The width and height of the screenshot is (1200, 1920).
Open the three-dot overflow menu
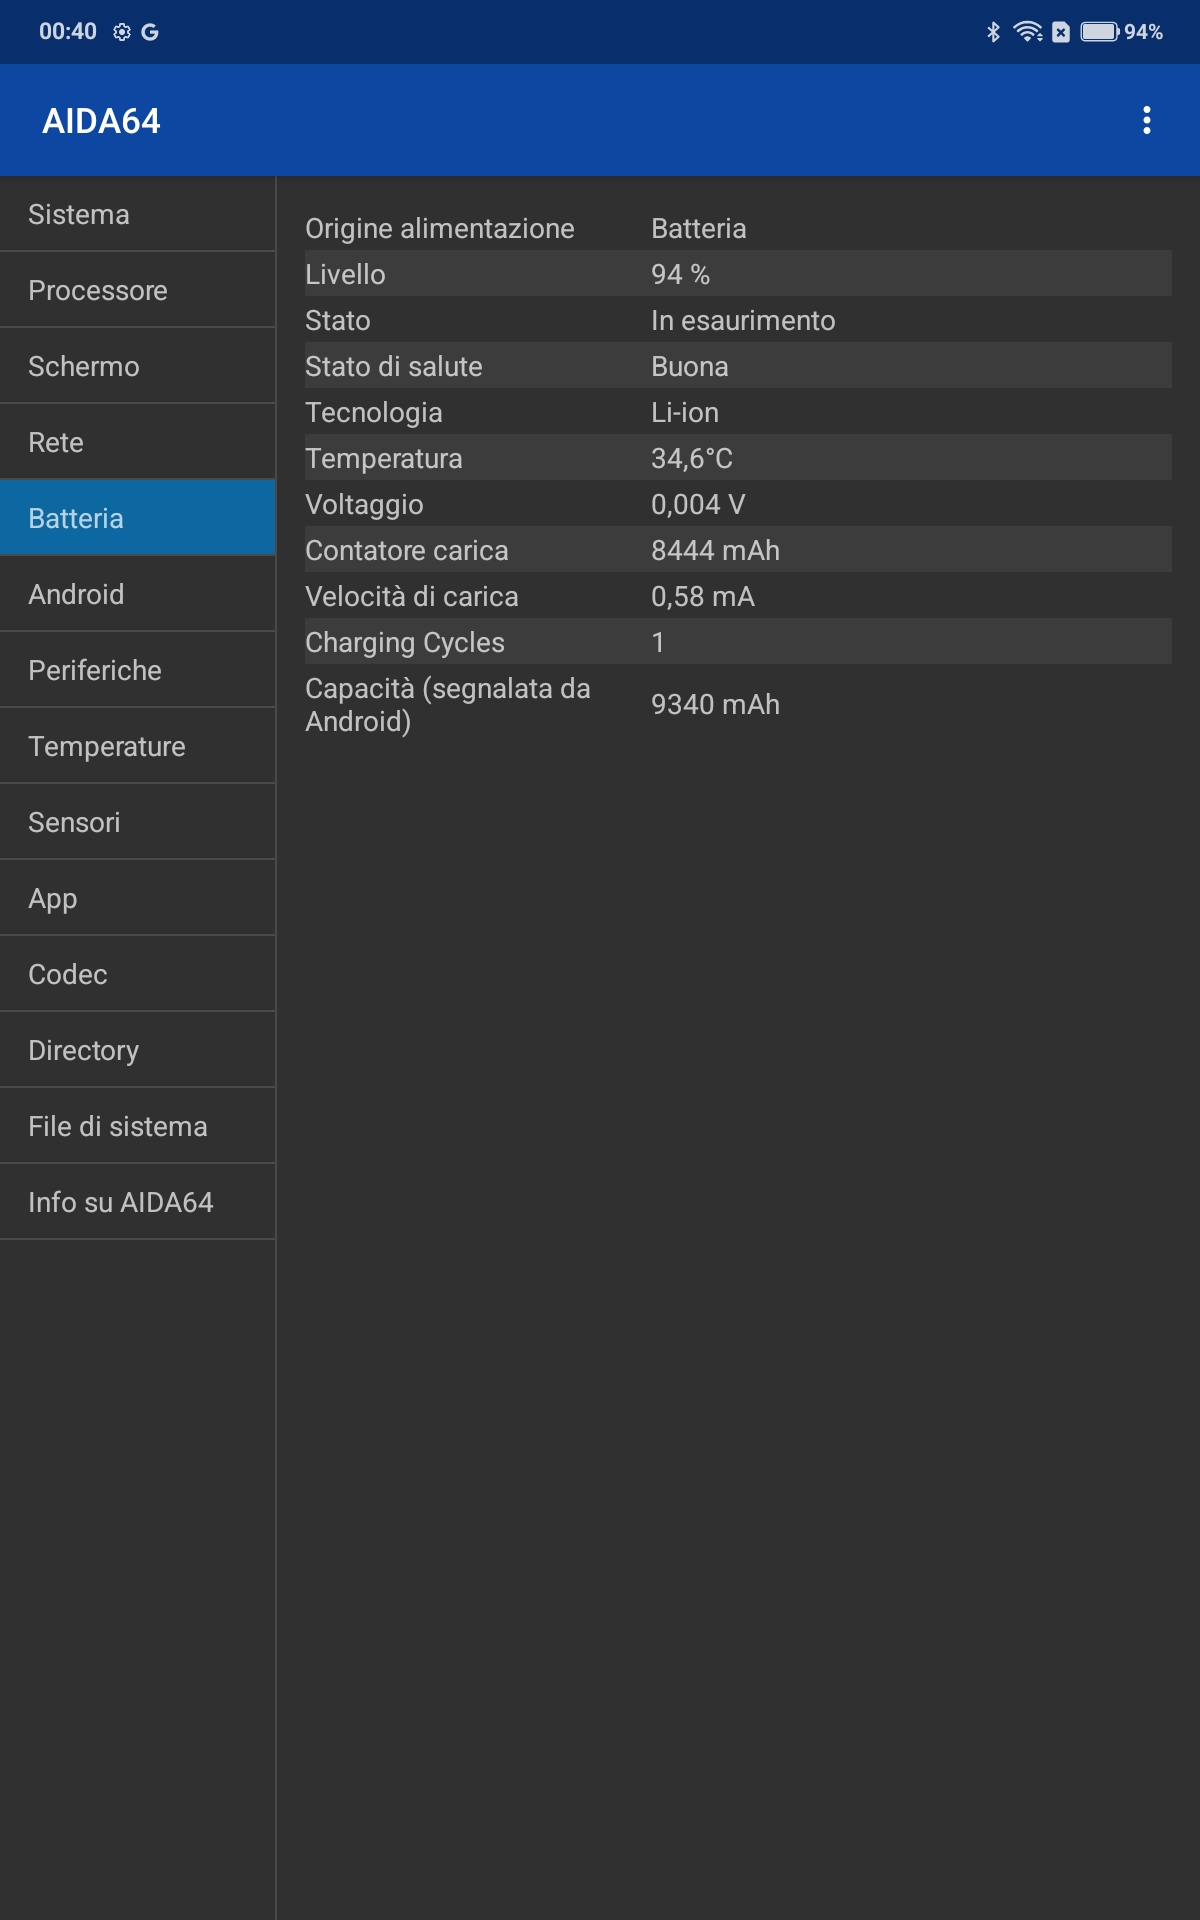tap(1147, 120)
